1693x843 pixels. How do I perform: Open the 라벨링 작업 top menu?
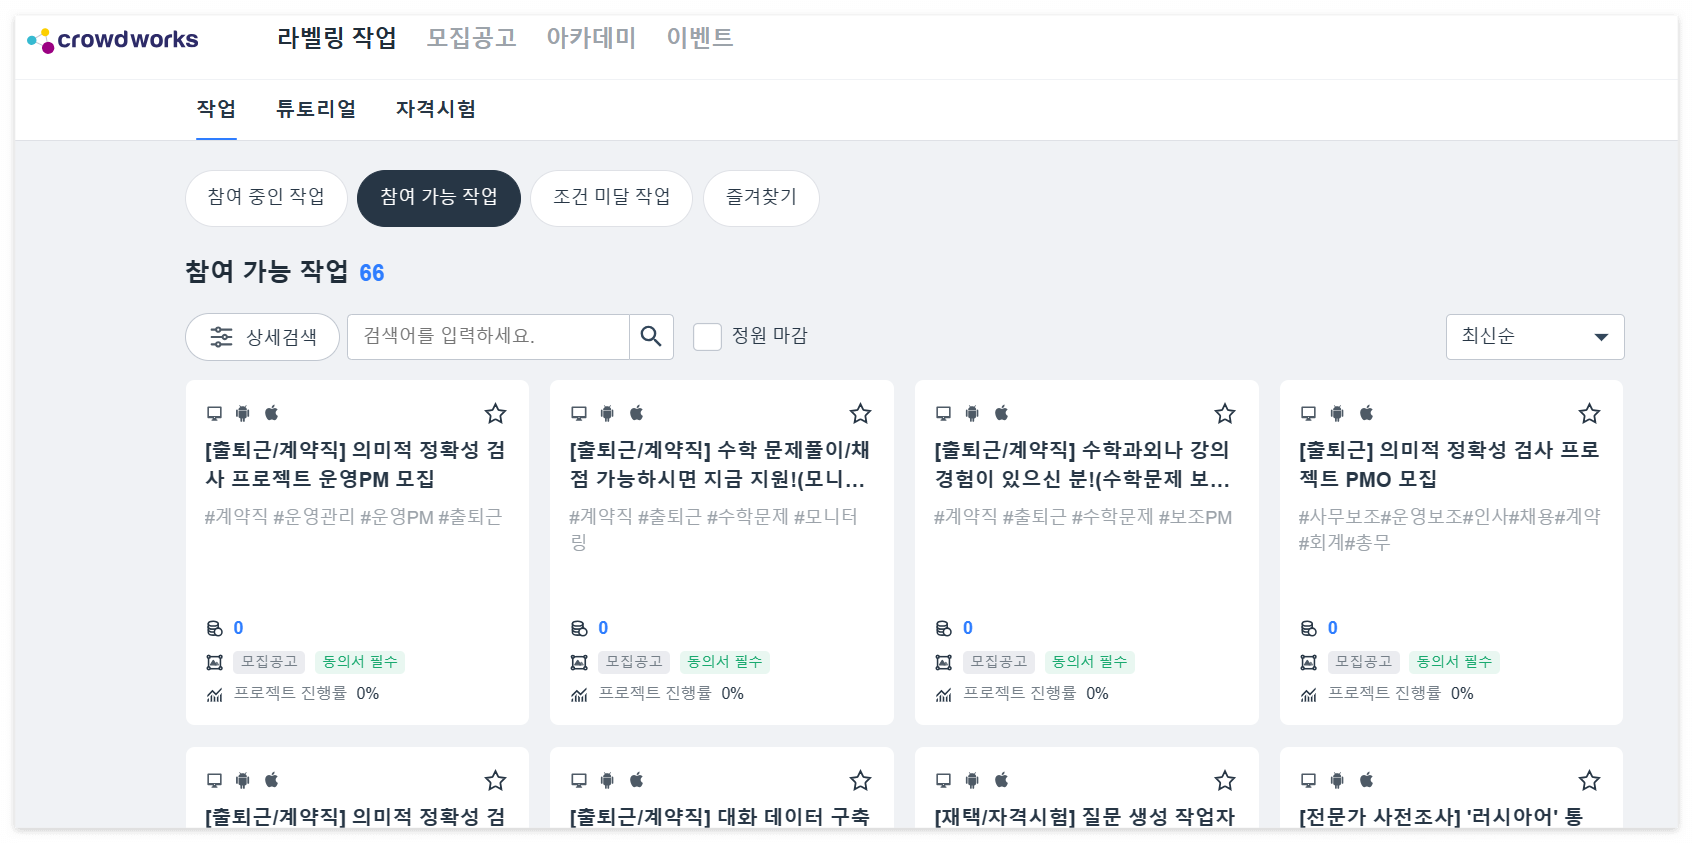coord(337,38)
